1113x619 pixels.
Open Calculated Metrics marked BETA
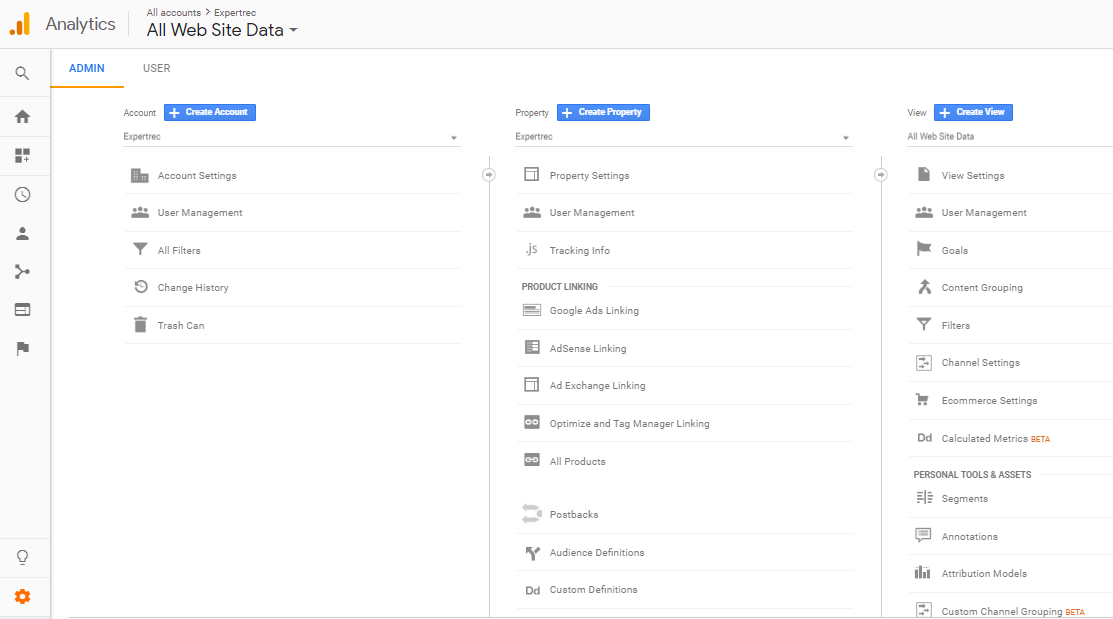tap(984, 438)
